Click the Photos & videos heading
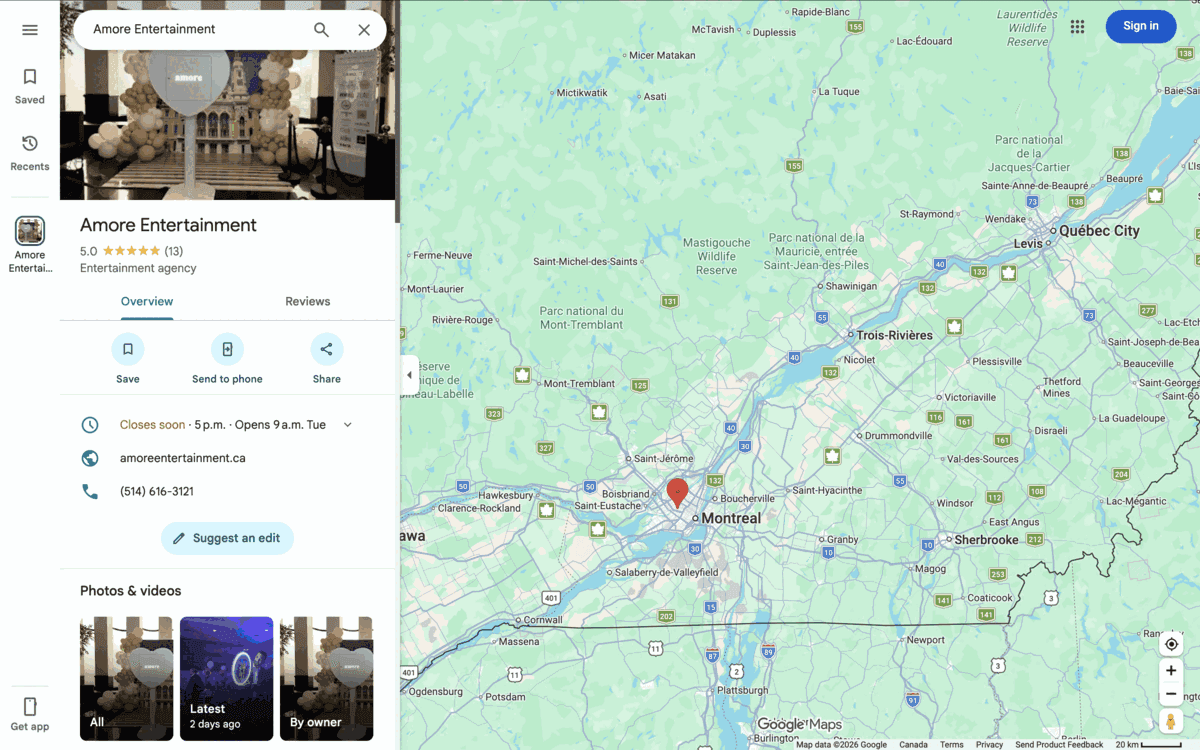Viewport: 1200px width, 750px height. [131, 591]
